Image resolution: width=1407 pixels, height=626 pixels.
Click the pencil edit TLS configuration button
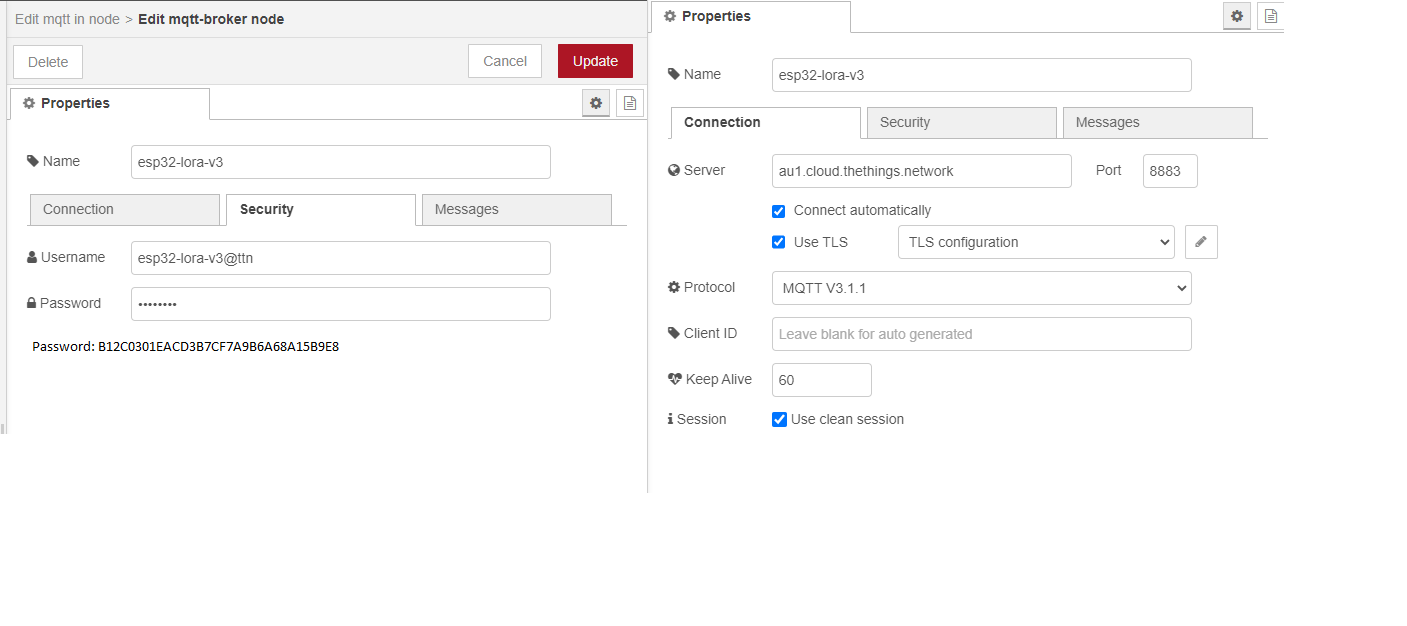coord(1201,242)
